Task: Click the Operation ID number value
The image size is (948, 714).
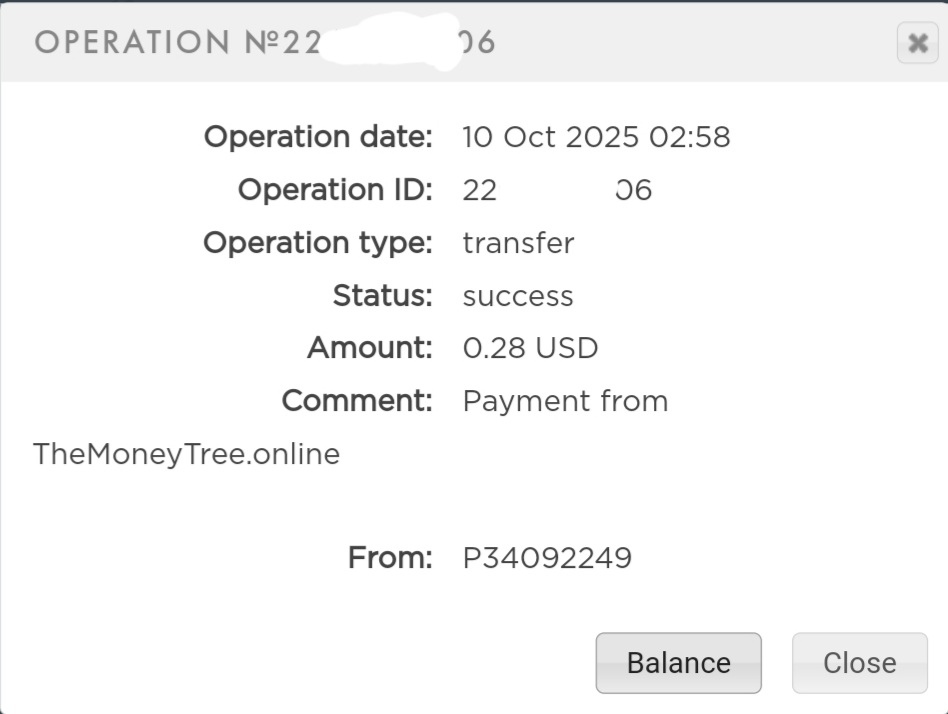Action: click(556, 190)
